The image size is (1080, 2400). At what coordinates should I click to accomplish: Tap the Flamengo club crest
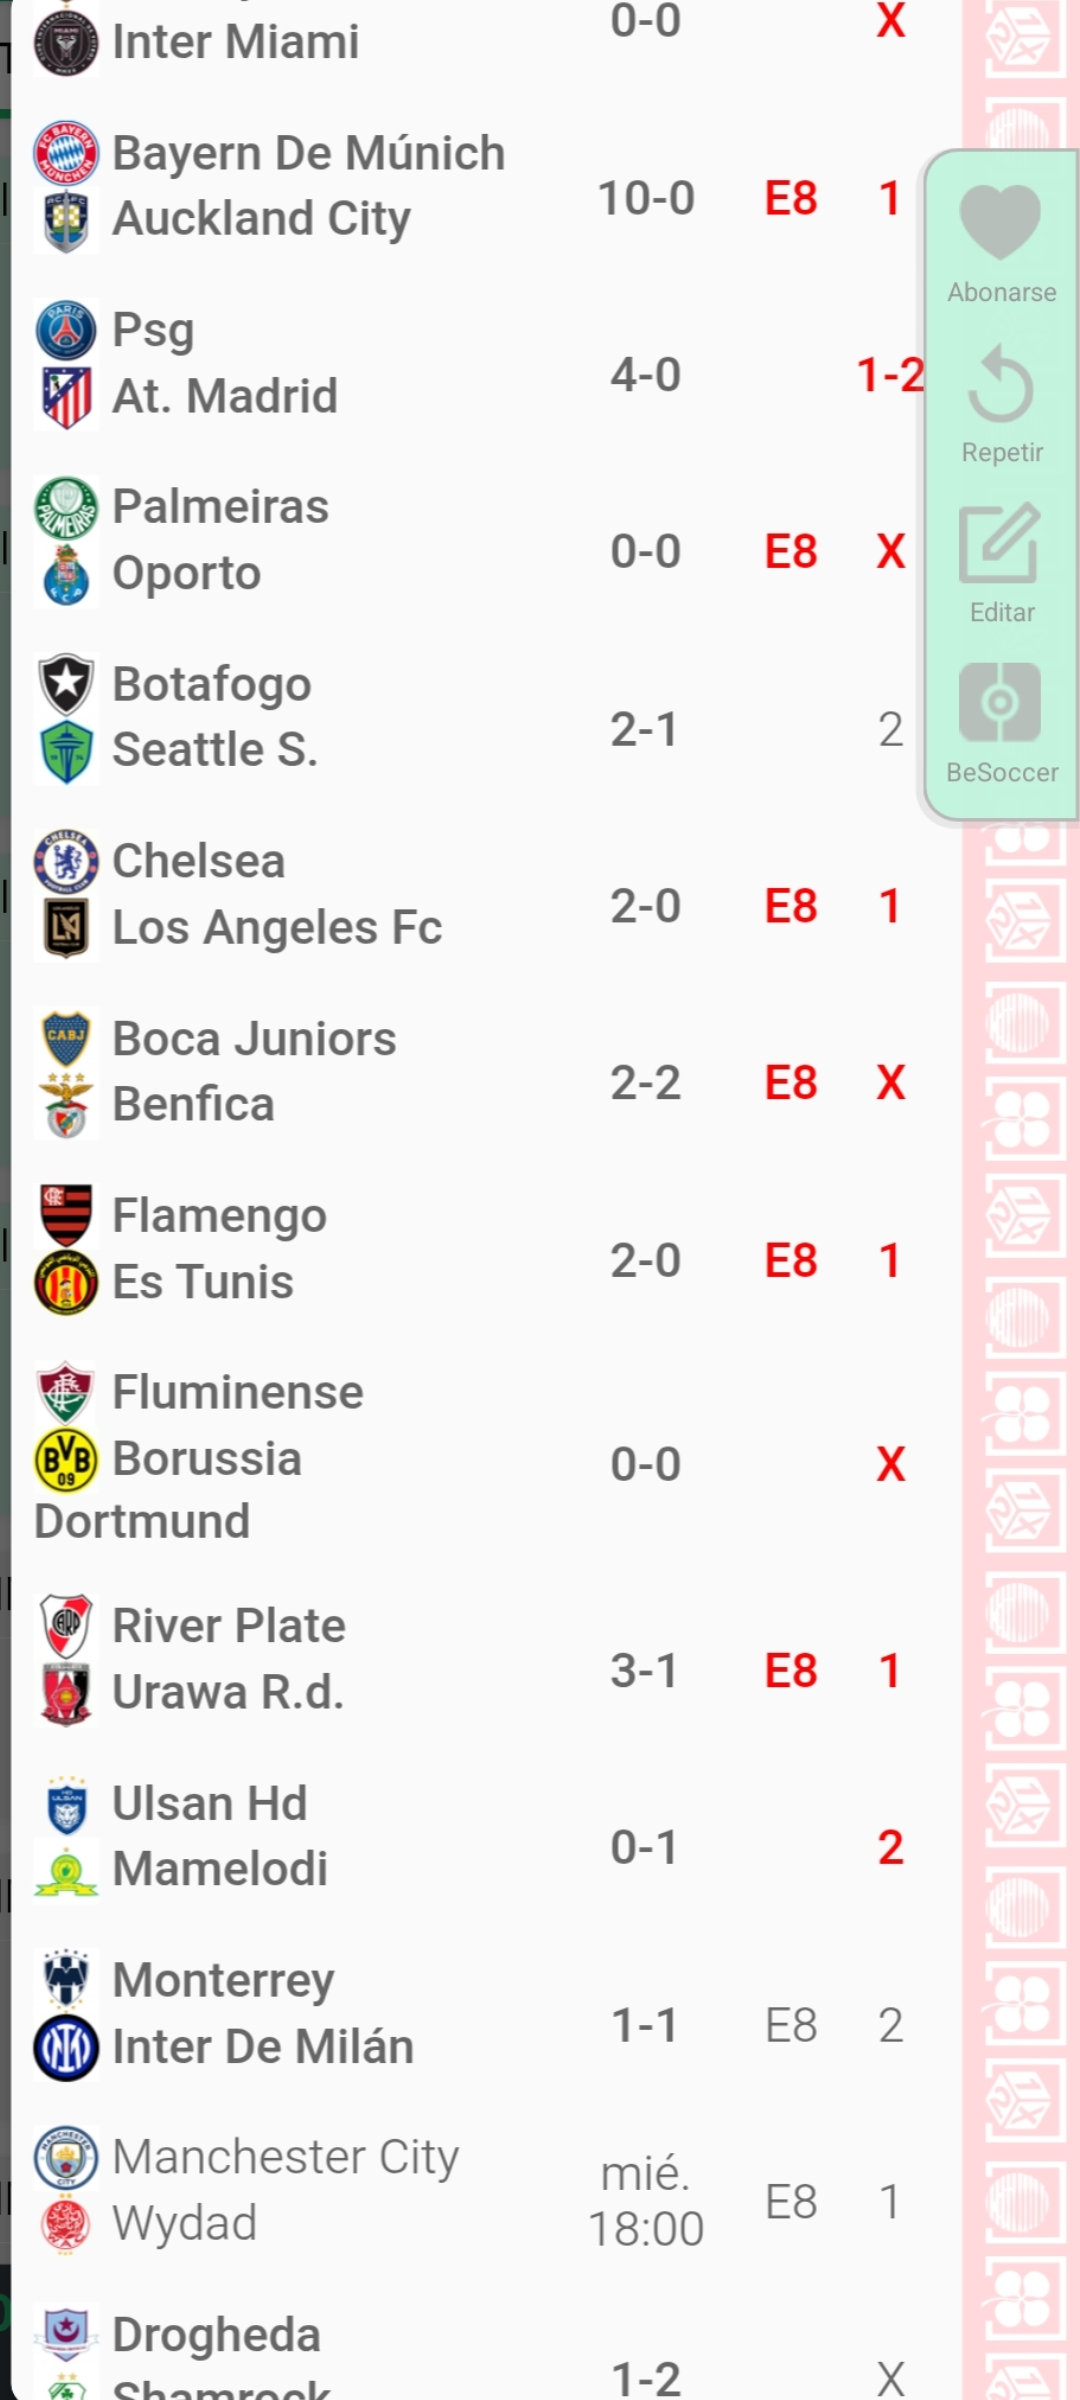click(66, 1215)
